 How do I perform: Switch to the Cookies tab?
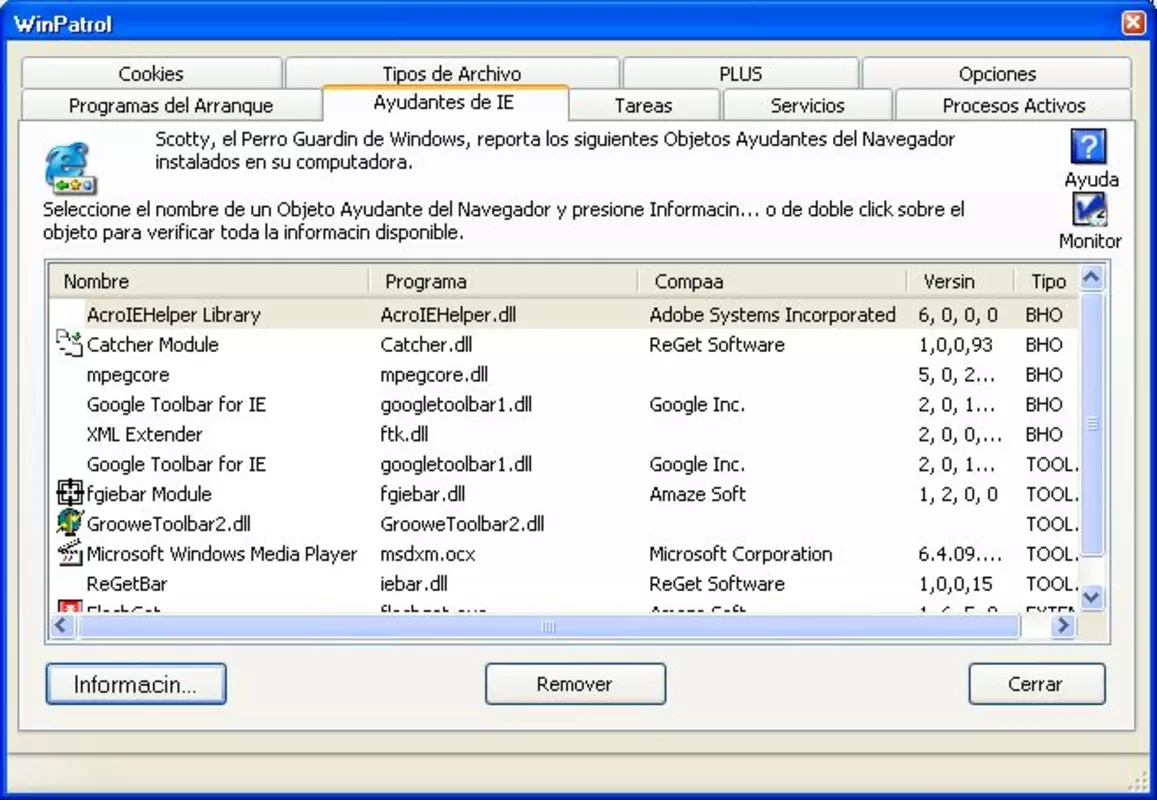point(151,73)
